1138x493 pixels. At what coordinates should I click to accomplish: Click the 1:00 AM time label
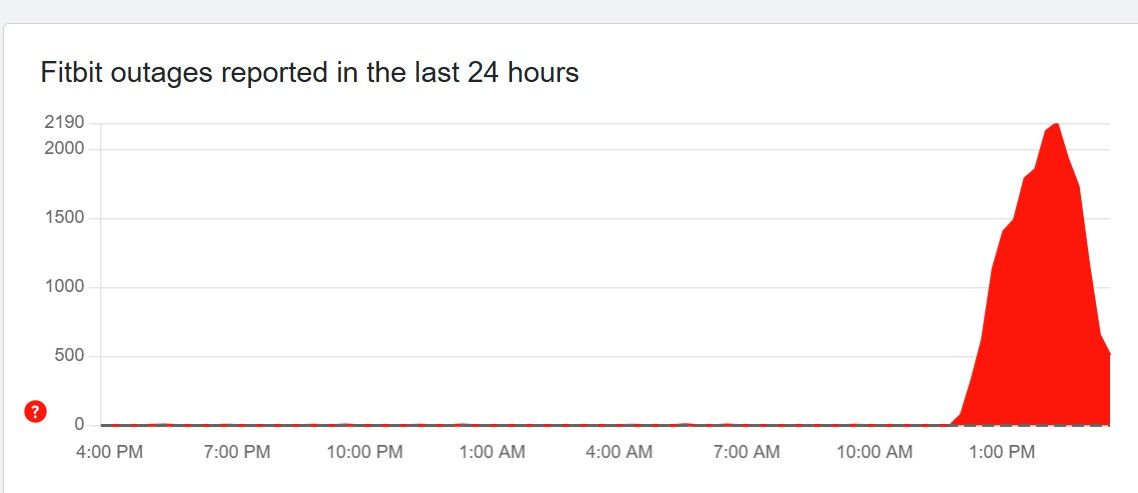pos(492,453)
